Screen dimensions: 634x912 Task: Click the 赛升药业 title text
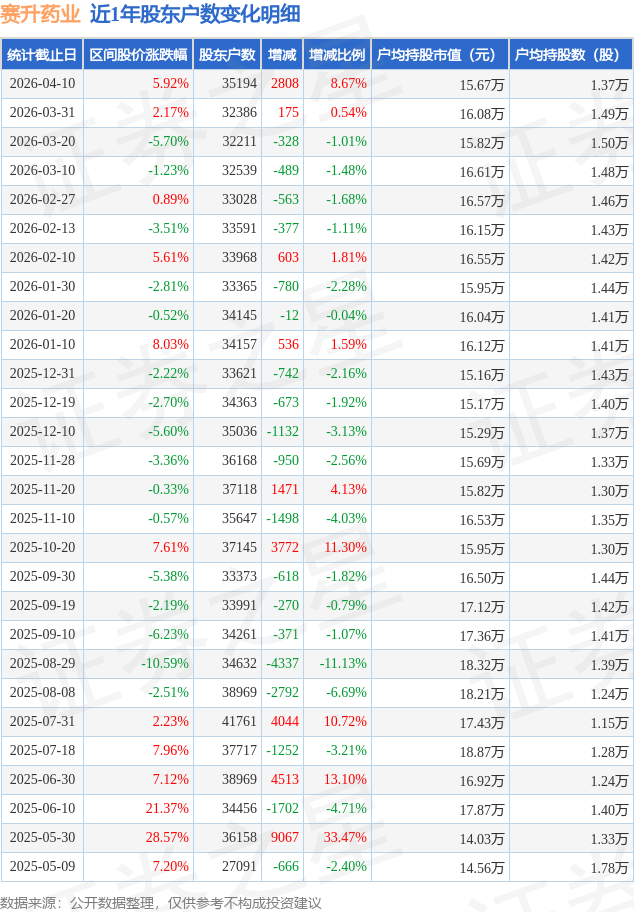click(x=40, y=14)
